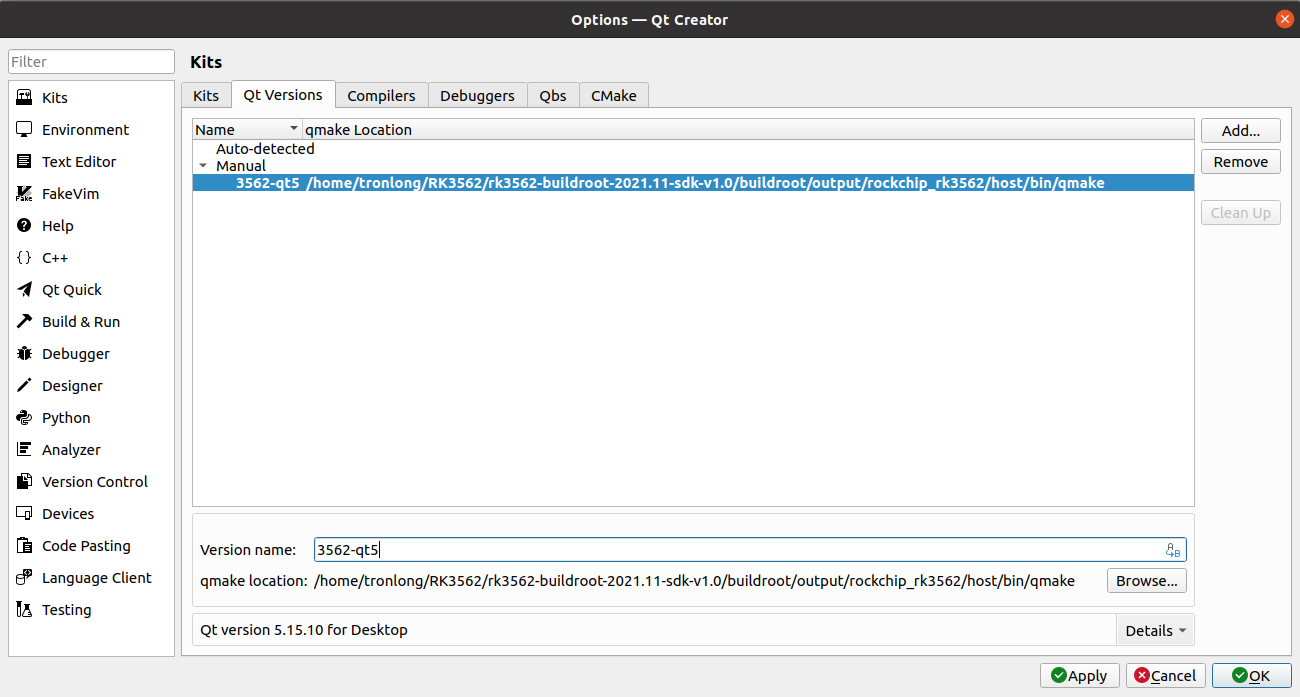Screen dimensions: 1300x697
Task: Switch to the Debuggers tab
Action: [477, 96]
